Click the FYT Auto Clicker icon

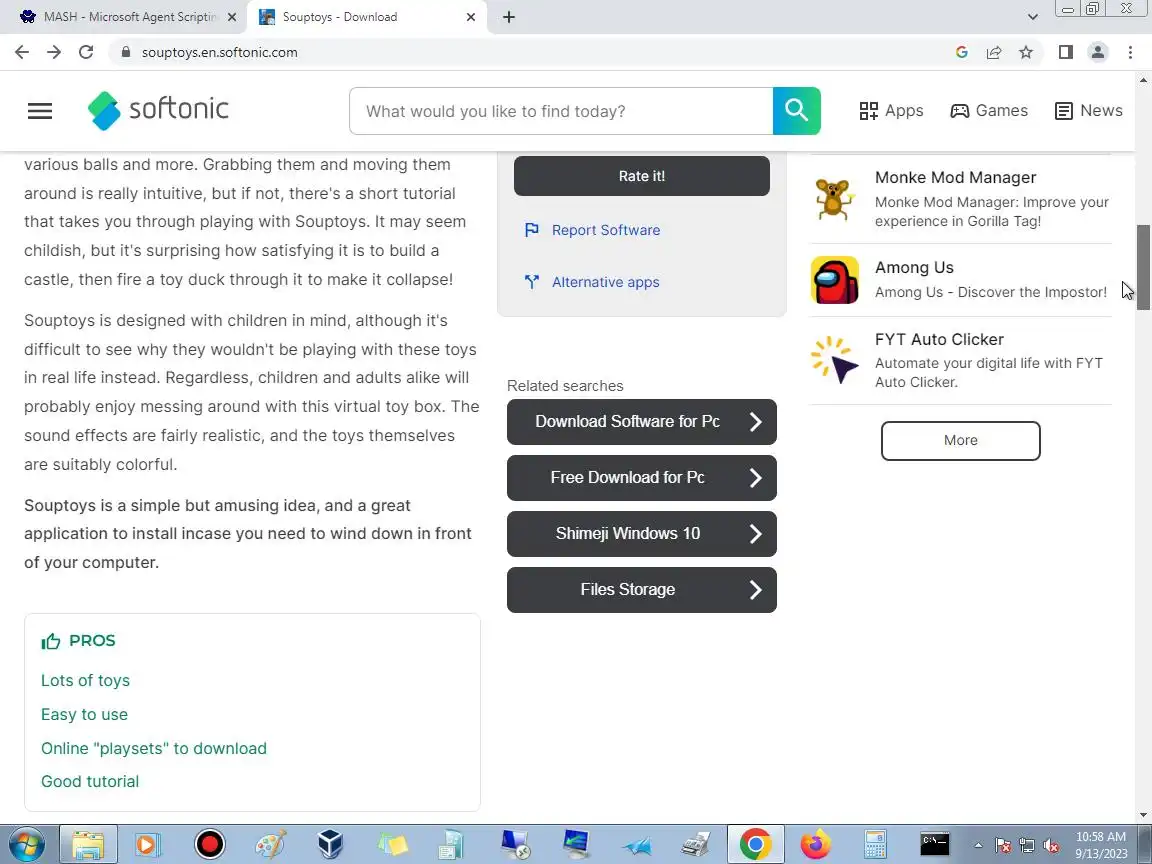835,360
